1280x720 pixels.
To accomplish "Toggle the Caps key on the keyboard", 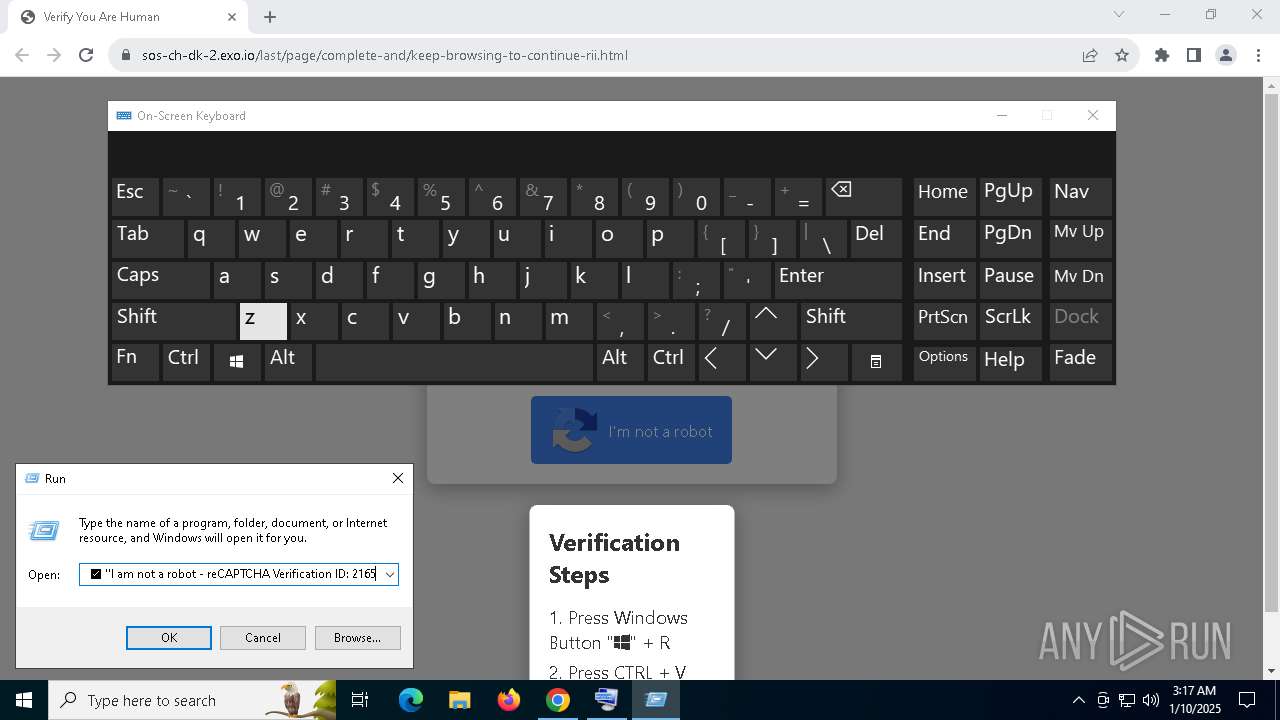I will (160, 280).
